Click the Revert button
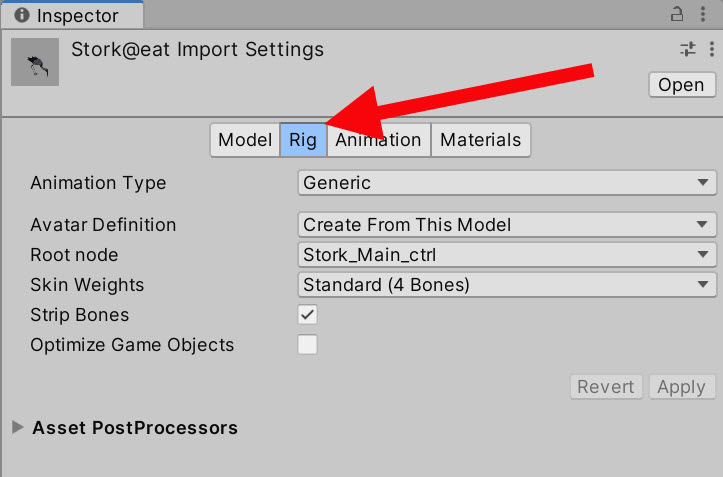Image resolution: width=723 pixels, height=477 pixels. [606, 387]
